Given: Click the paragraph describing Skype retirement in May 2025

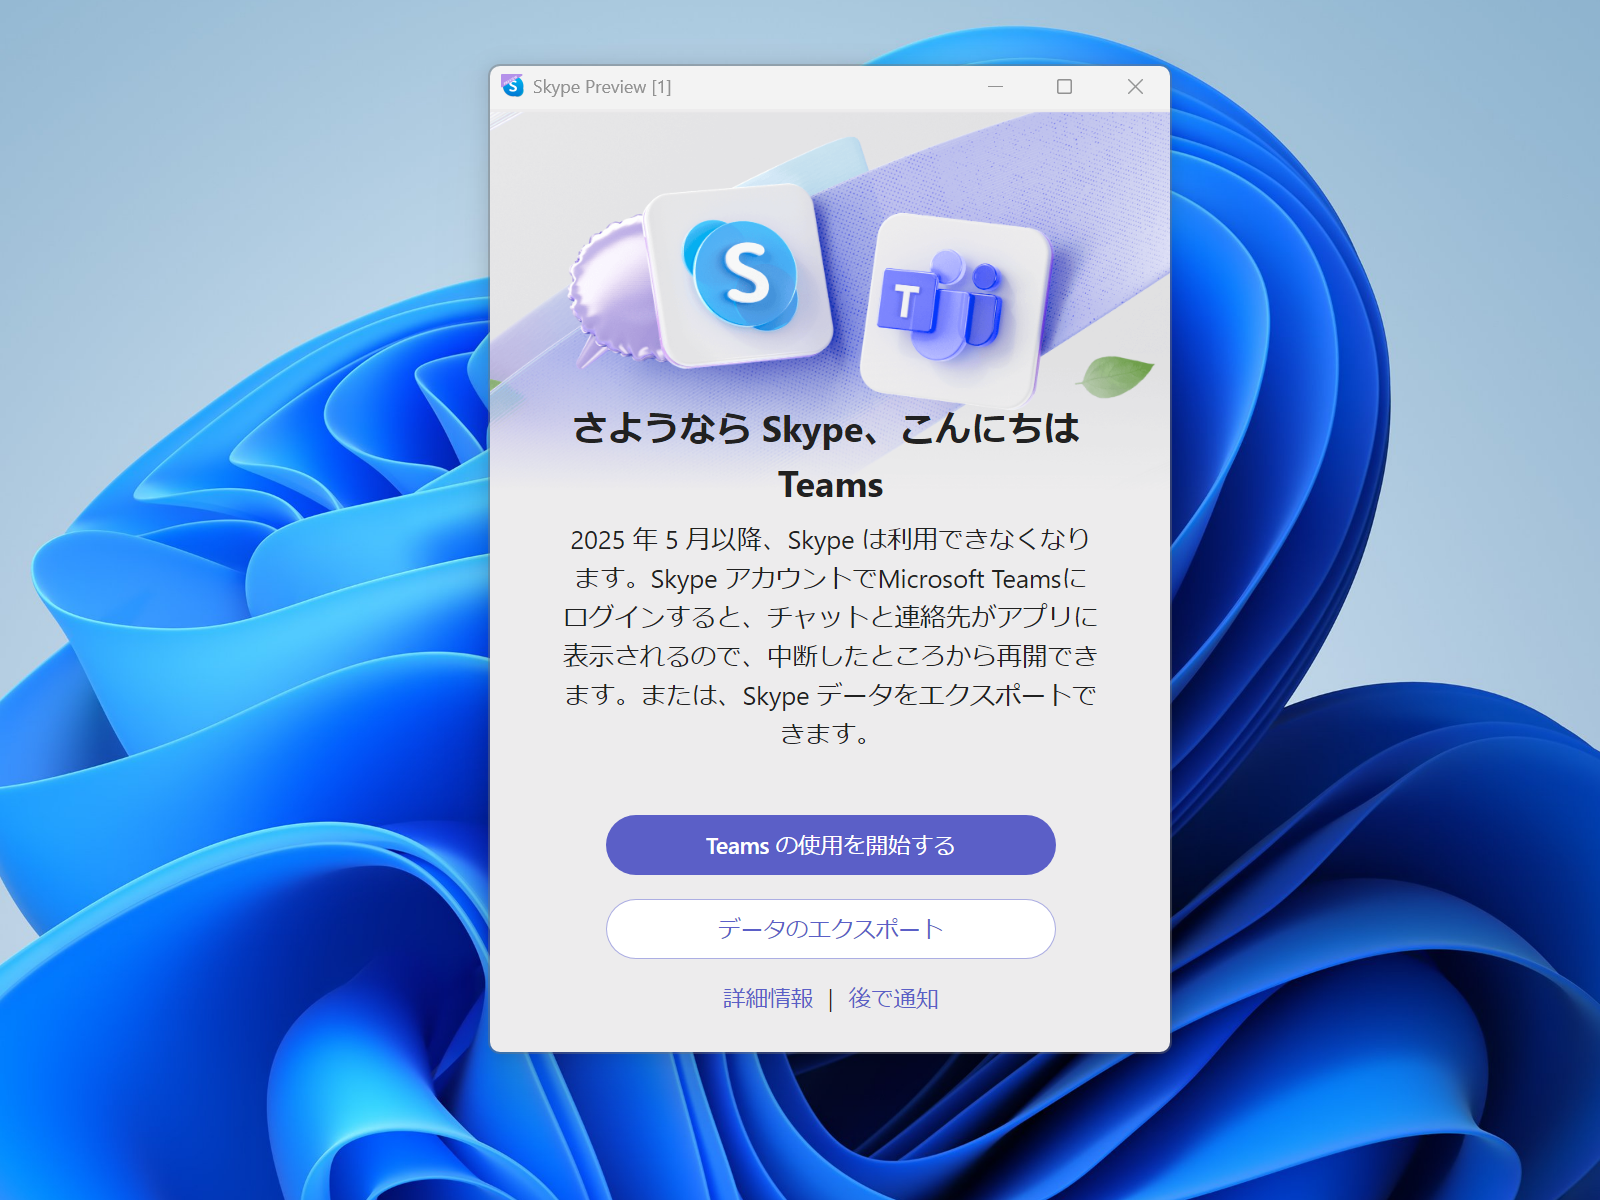Looking at the screenshot, I should 829,637.
